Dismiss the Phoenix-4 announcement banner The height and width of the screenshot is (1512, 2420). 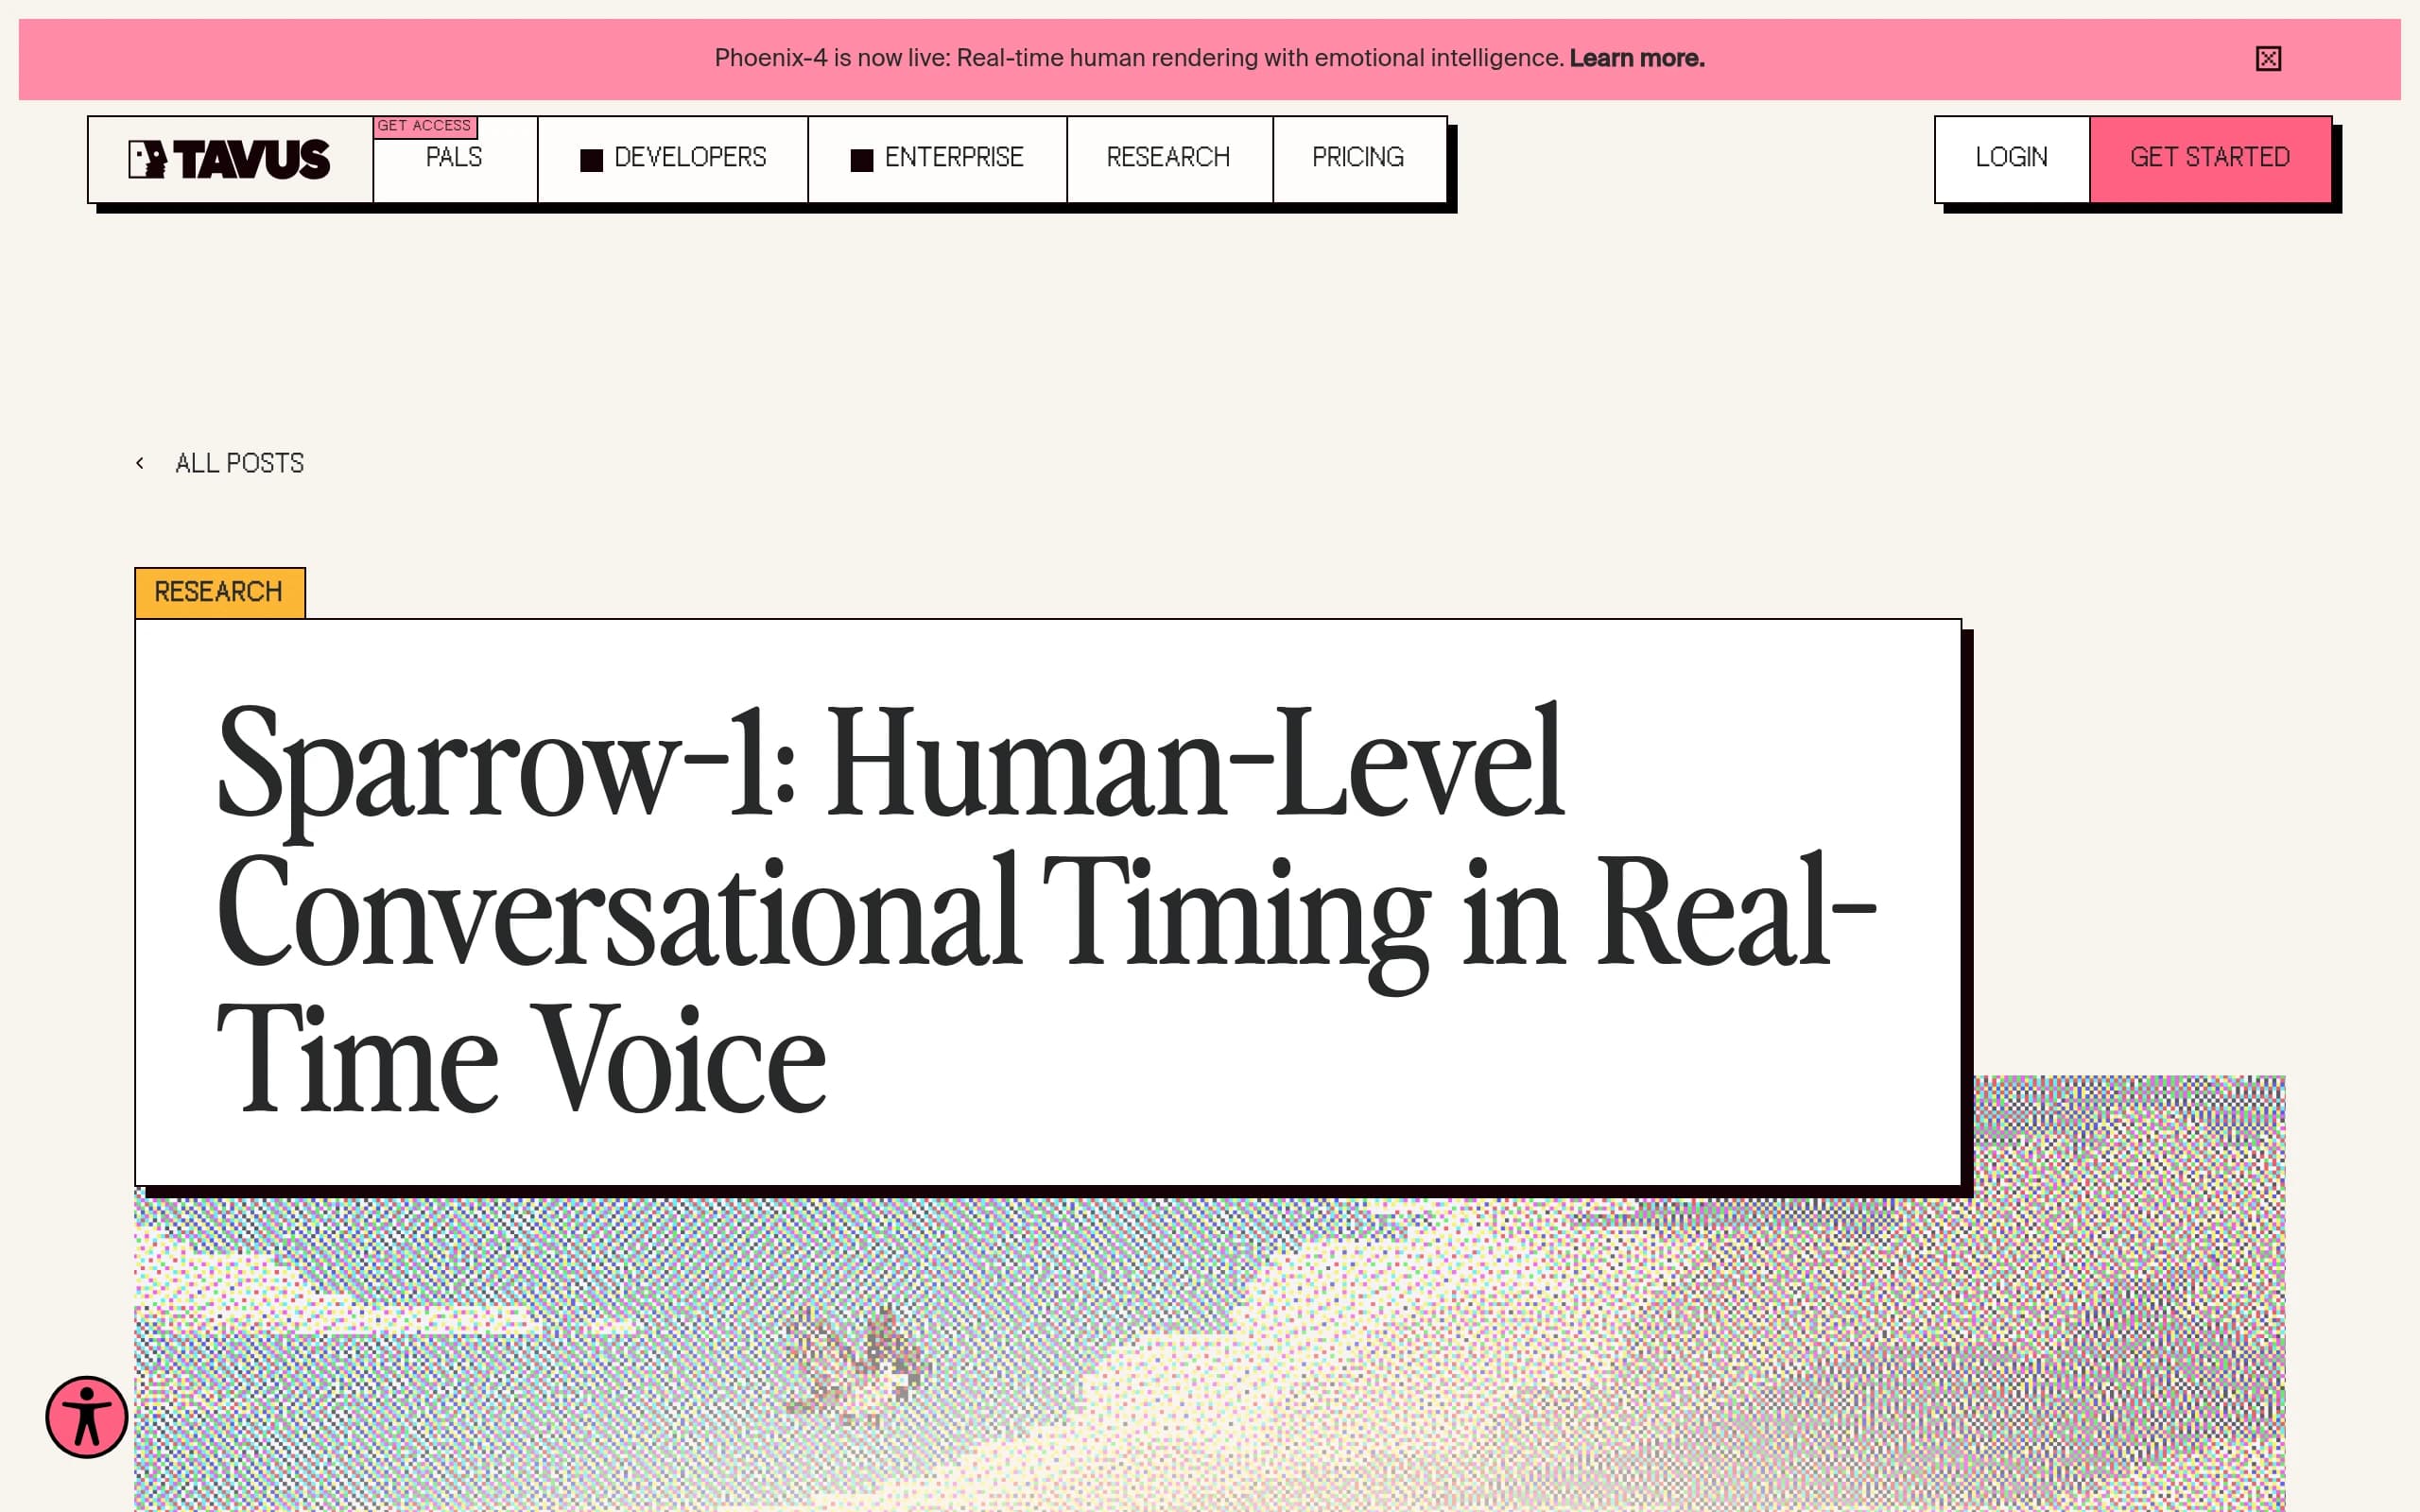[x=2268, y=59]
